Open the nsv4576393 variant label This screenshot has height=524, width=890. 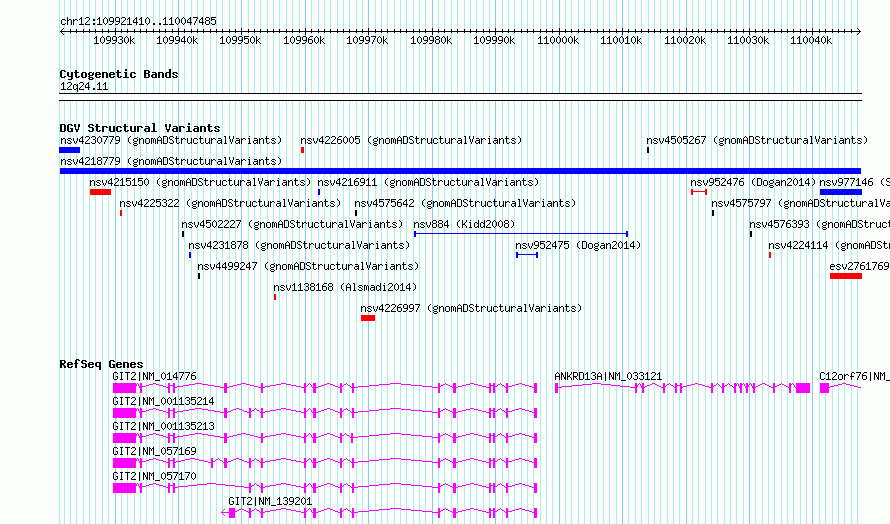tap(820, 224)
